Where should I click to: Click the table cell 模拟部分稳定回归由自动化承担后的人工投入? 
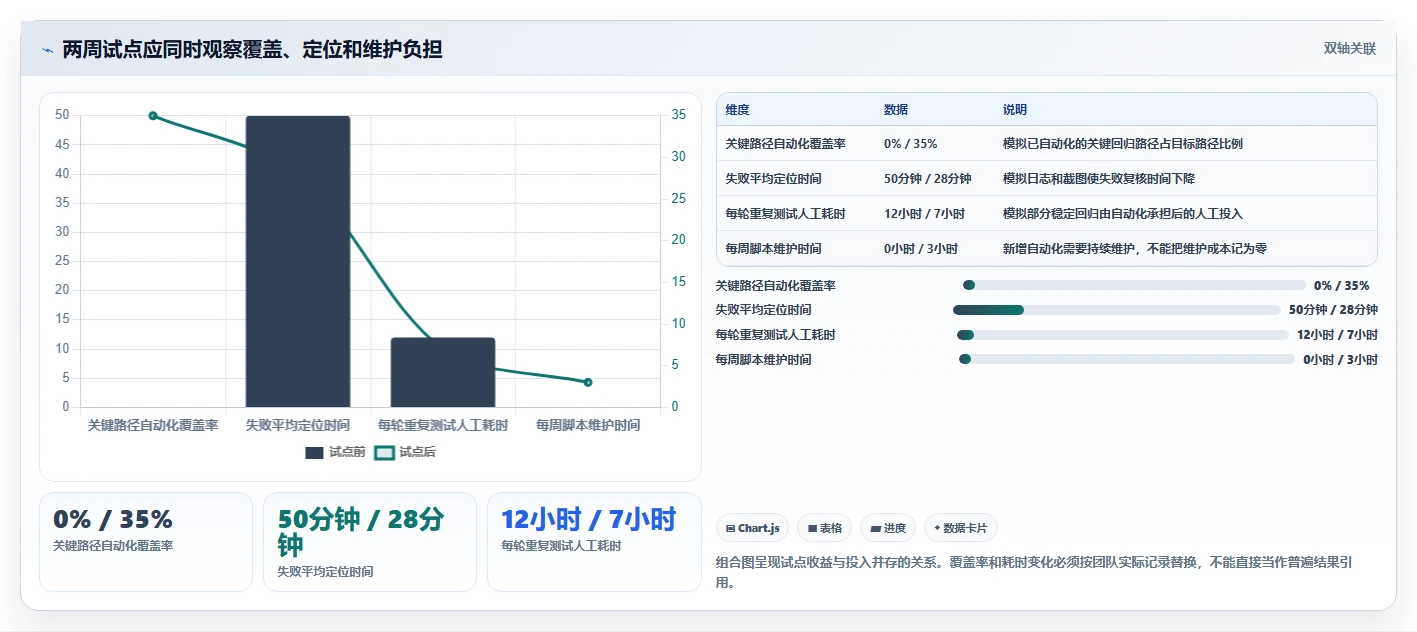pyautogui.click(x=1123, y=214)
